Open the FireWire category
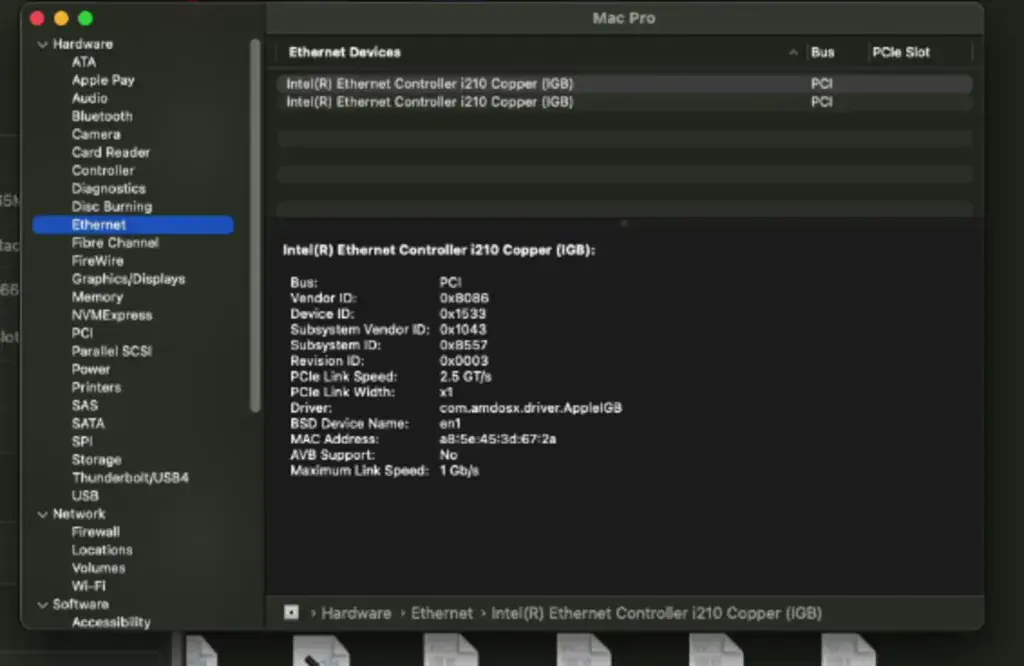 [x=97, y=261]
